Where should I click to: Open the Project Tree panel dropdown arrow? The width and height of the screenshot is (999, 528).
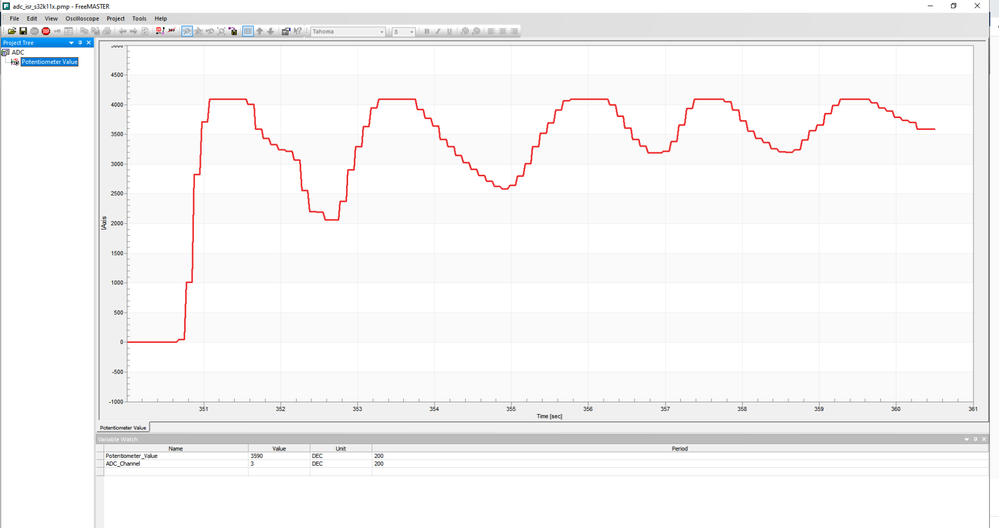[x=71, y=43]
